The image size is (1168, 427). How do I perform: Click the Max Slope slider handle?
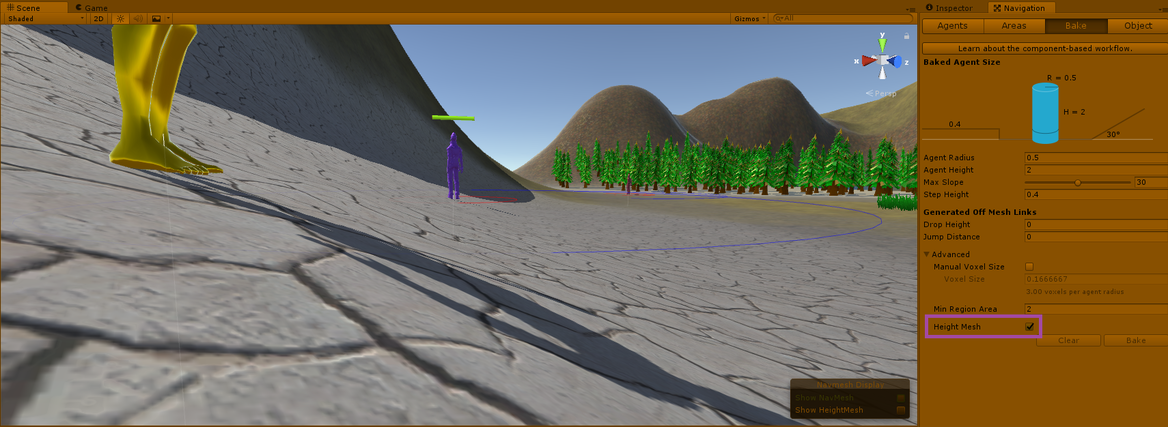(1078, 183)
